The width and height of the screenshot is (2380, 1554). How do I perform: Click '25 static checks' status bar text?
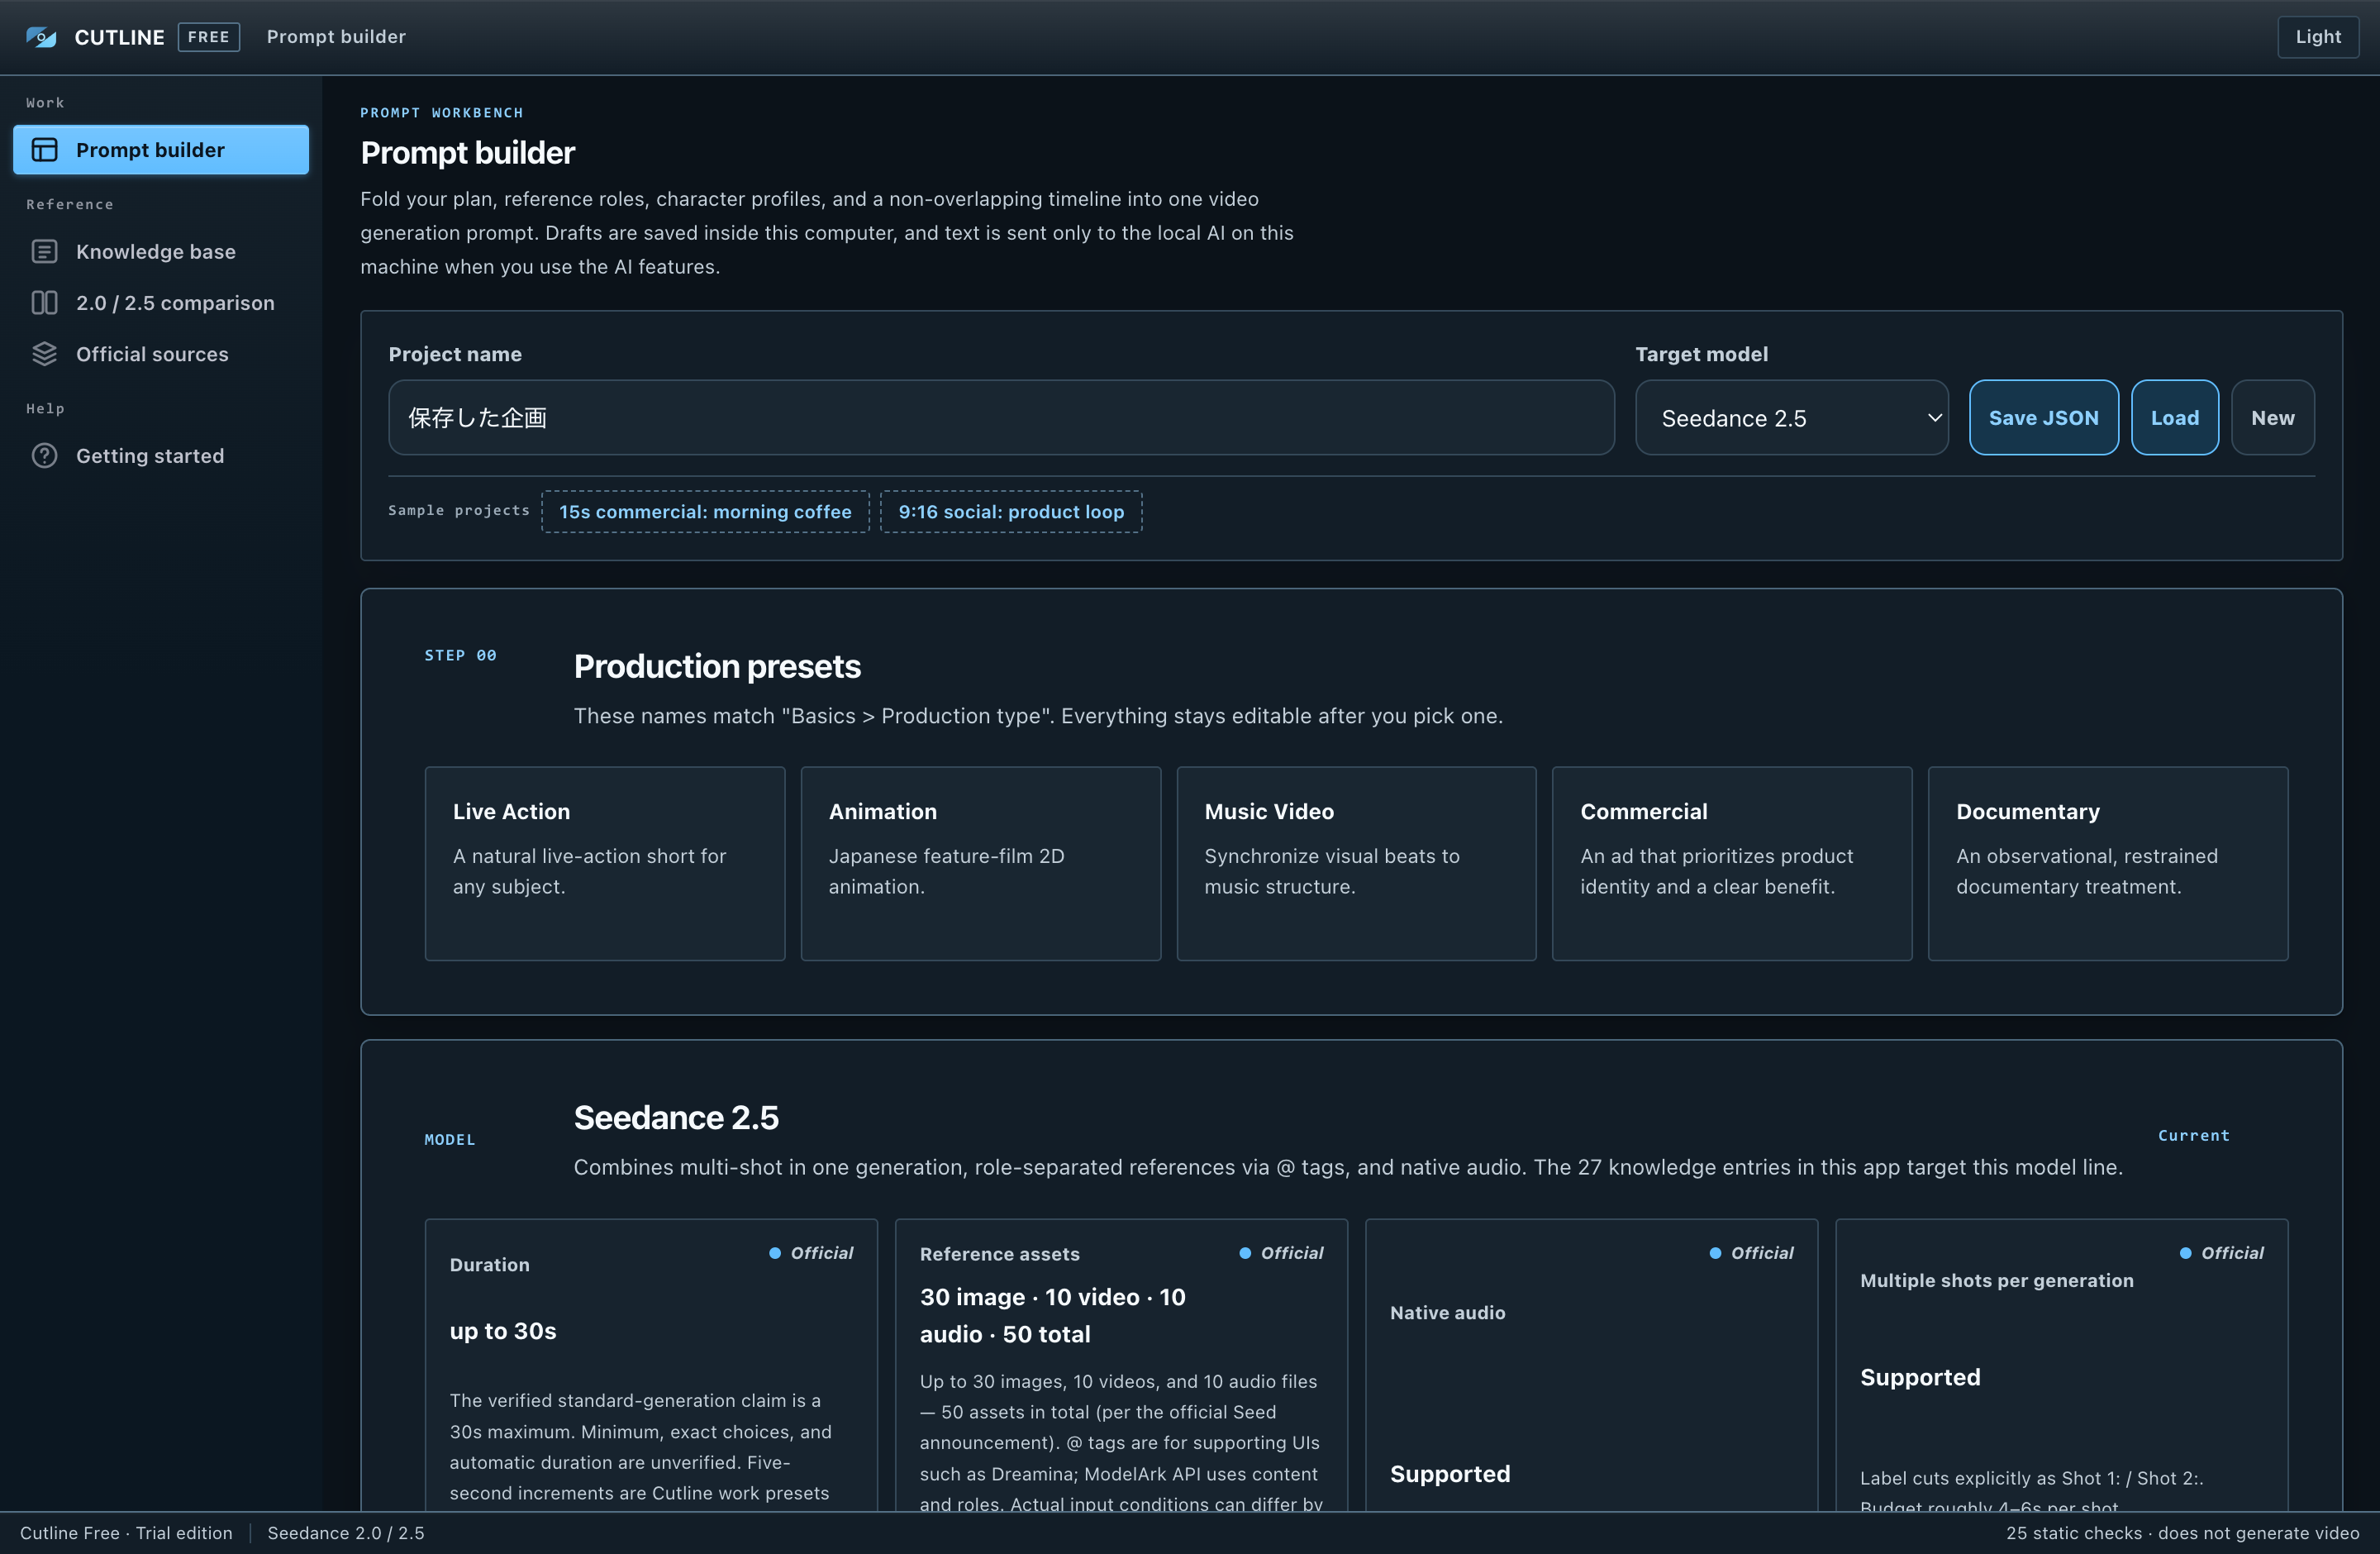(x=2074, y=1533)
